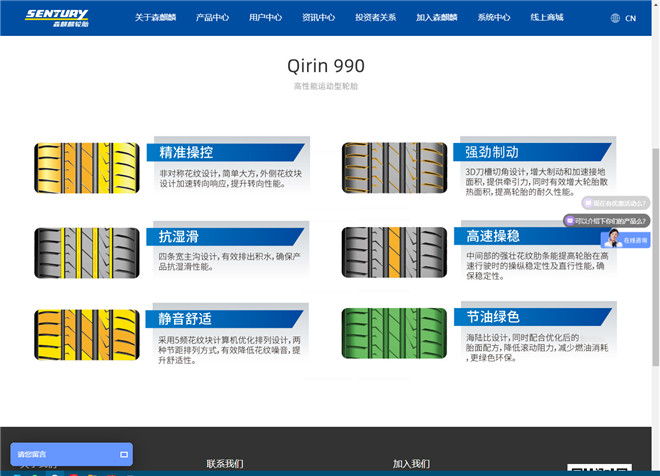Click the 3D刀槽切角设计 description text
The image size is (660, 476).
click(536, 182)
